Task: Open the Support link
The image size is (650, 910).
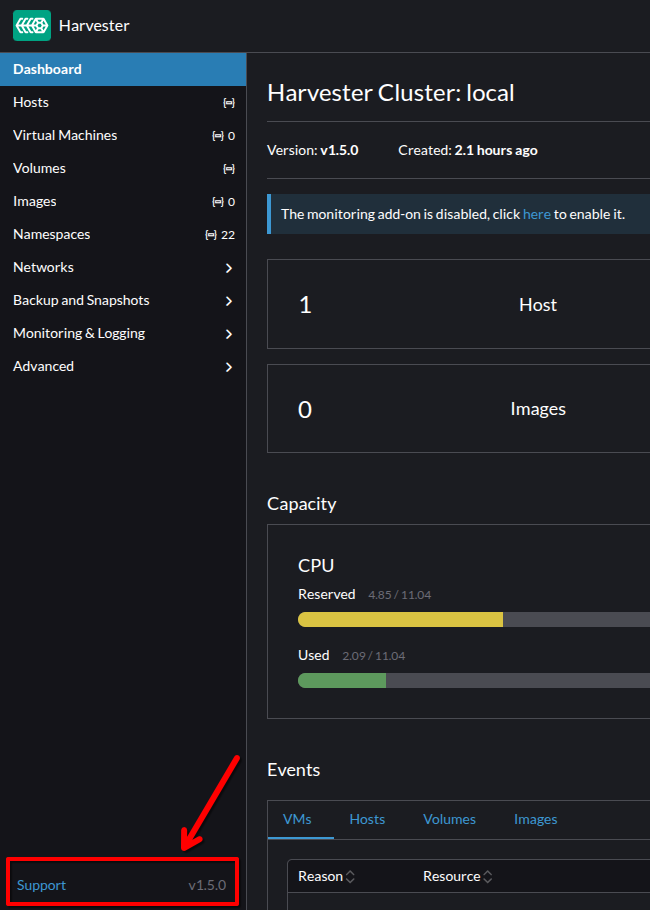Action: coord(41,885)
